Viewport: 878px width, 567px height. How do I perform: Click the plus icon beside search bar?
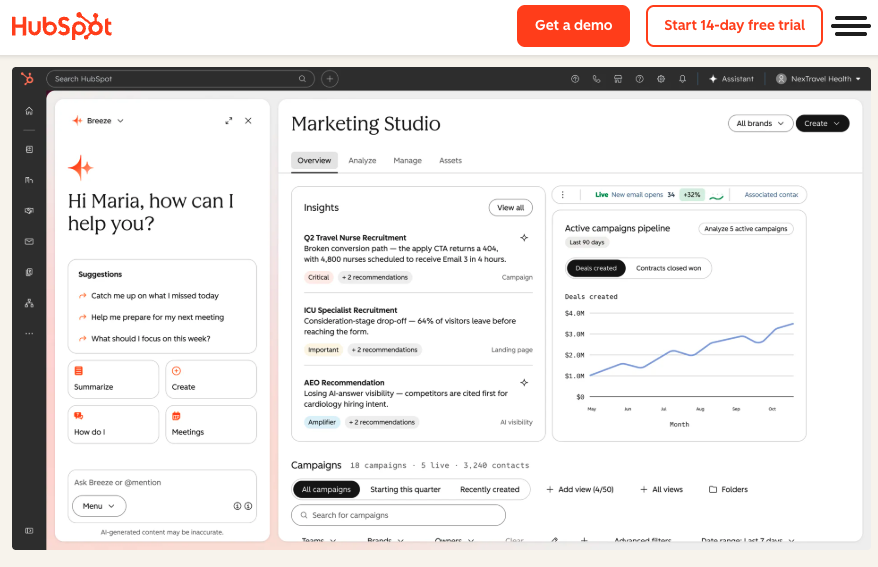point(330,79)
